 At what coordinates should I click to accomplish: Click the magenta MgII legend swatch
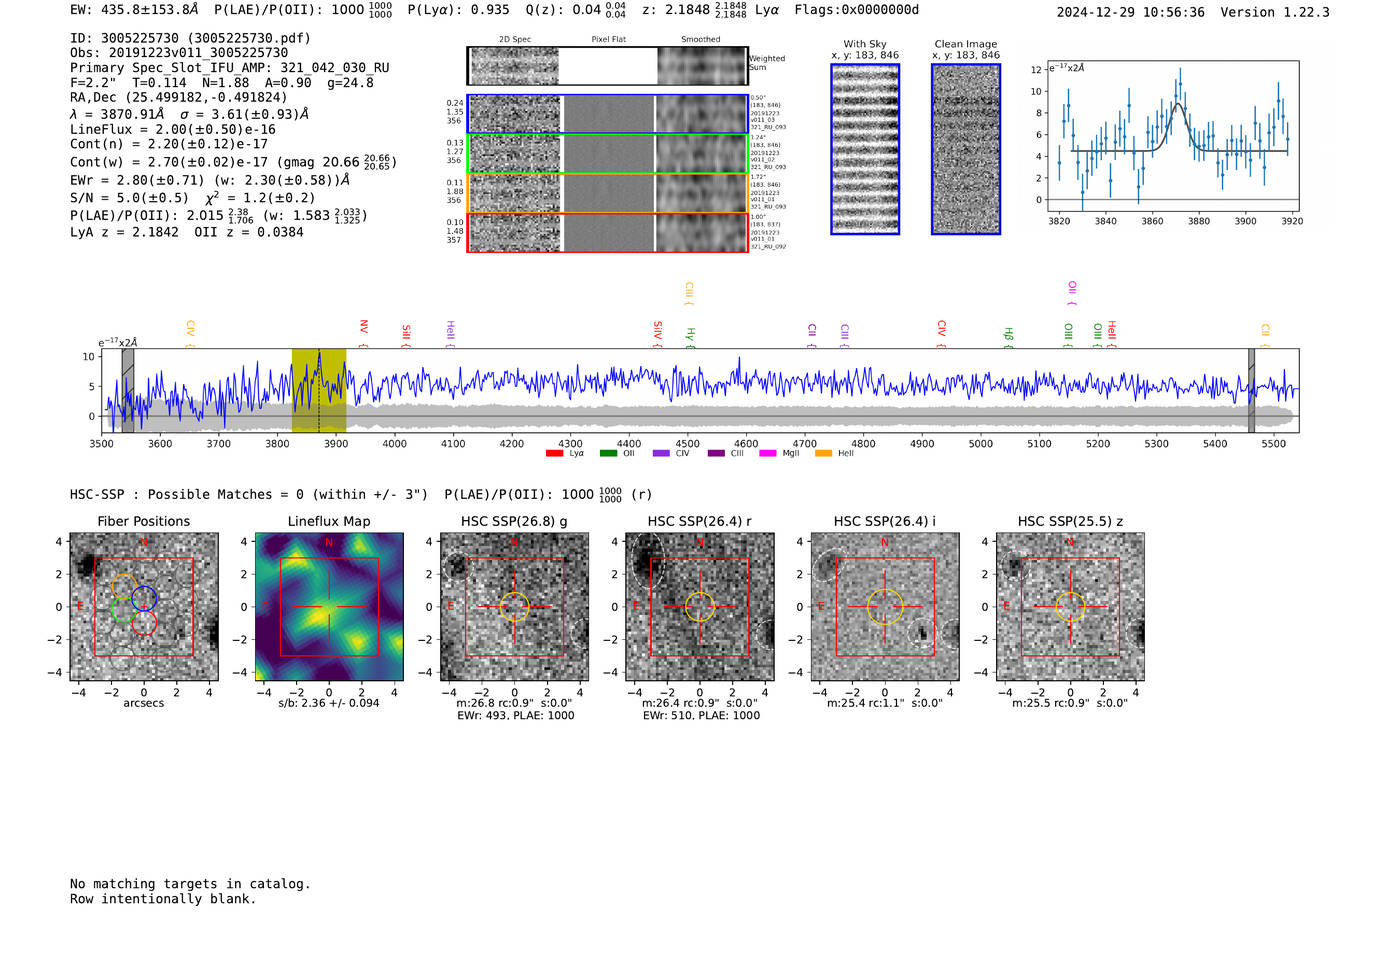coord(768,454)
